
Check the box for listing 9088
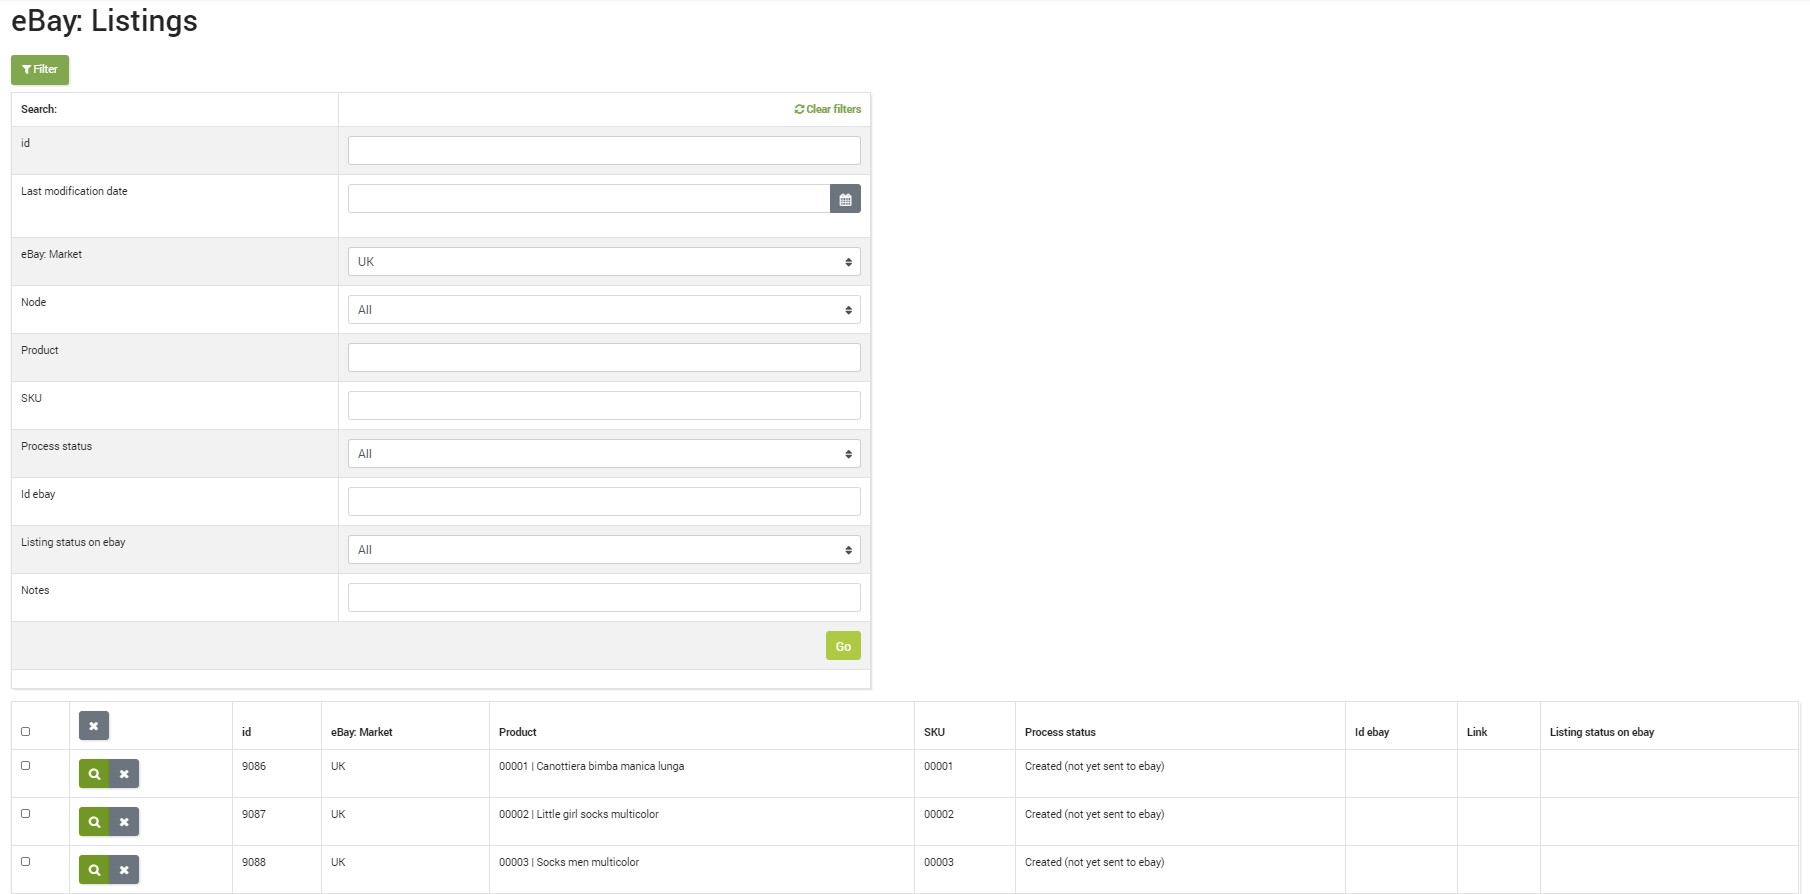(x=26, y=861)
